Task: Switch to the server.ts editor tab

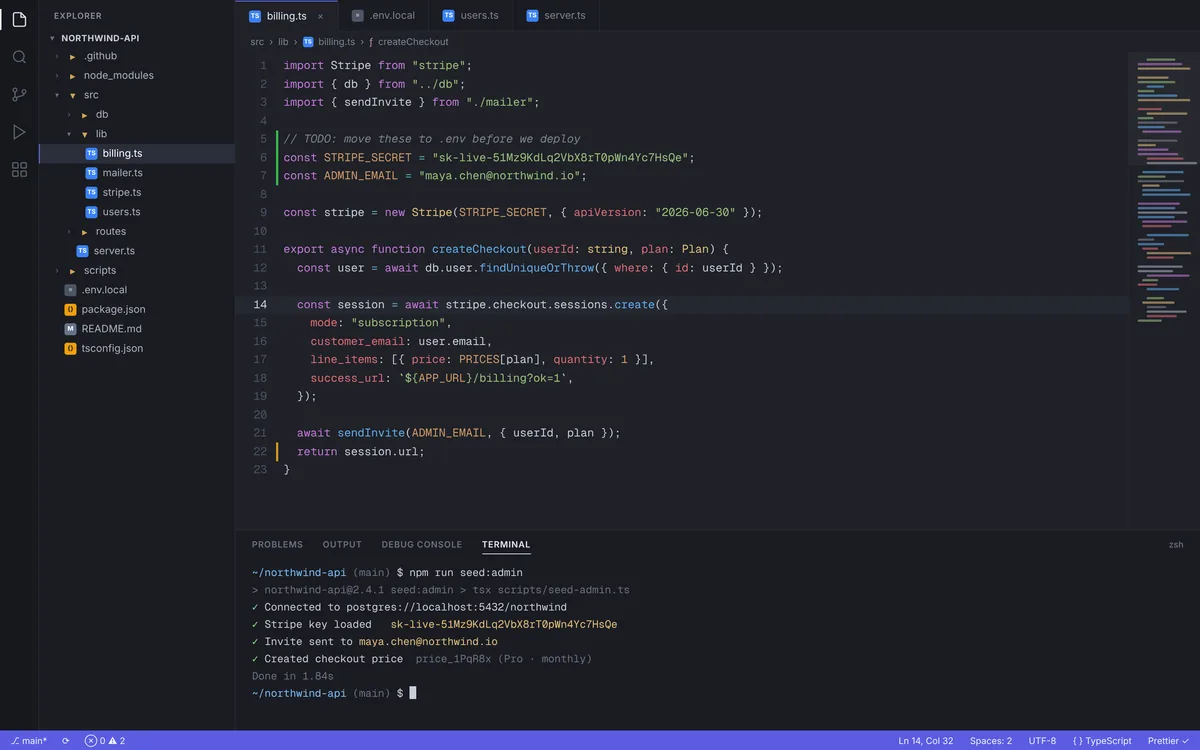Action: click(555, 15)
